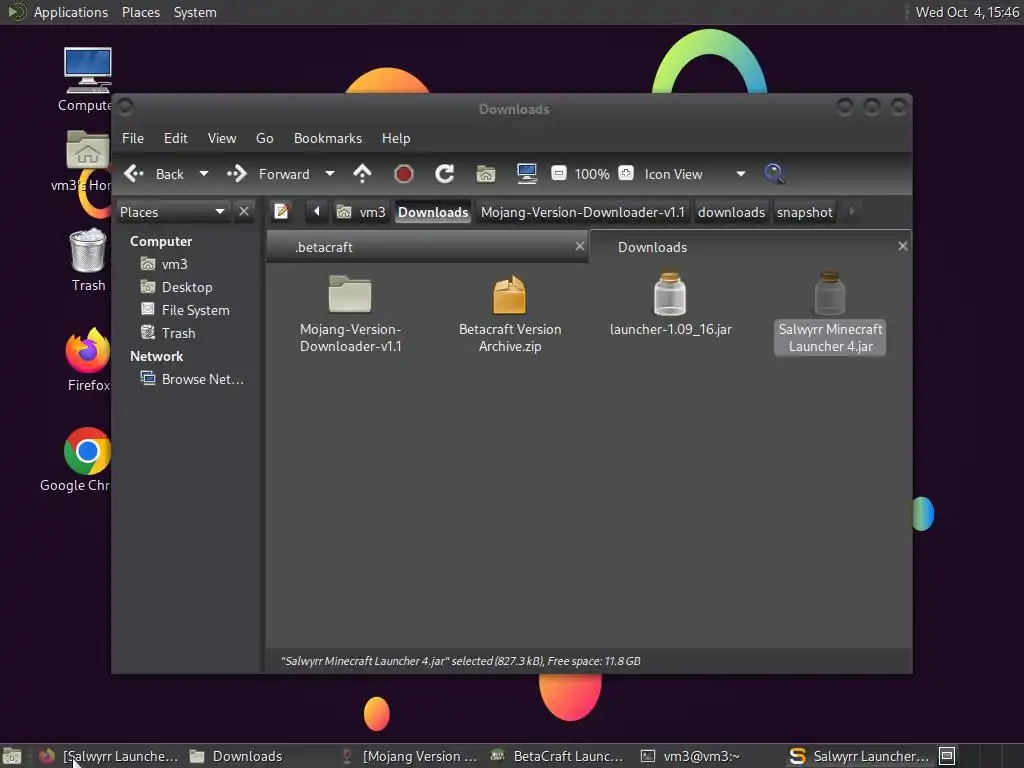Select the Betacraft Version Archive.zip file
The width and height of the screenshot is (1024, 768).
pos(509,314)
